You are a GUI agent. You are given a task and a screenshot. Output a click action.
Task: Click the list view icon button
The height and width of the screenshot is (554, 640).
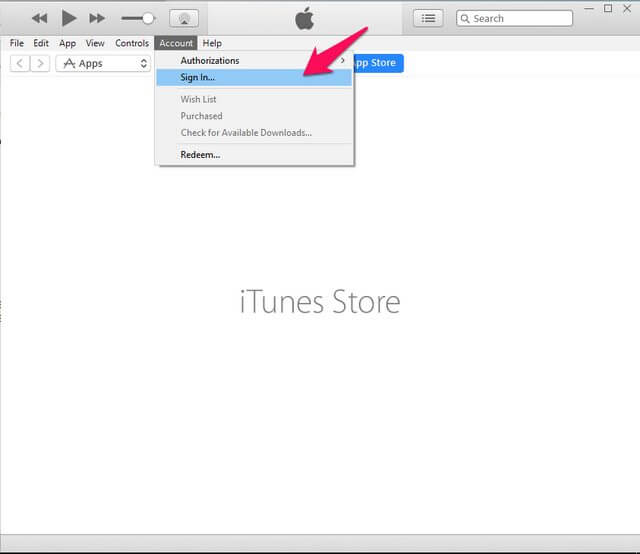pos(428,18)
